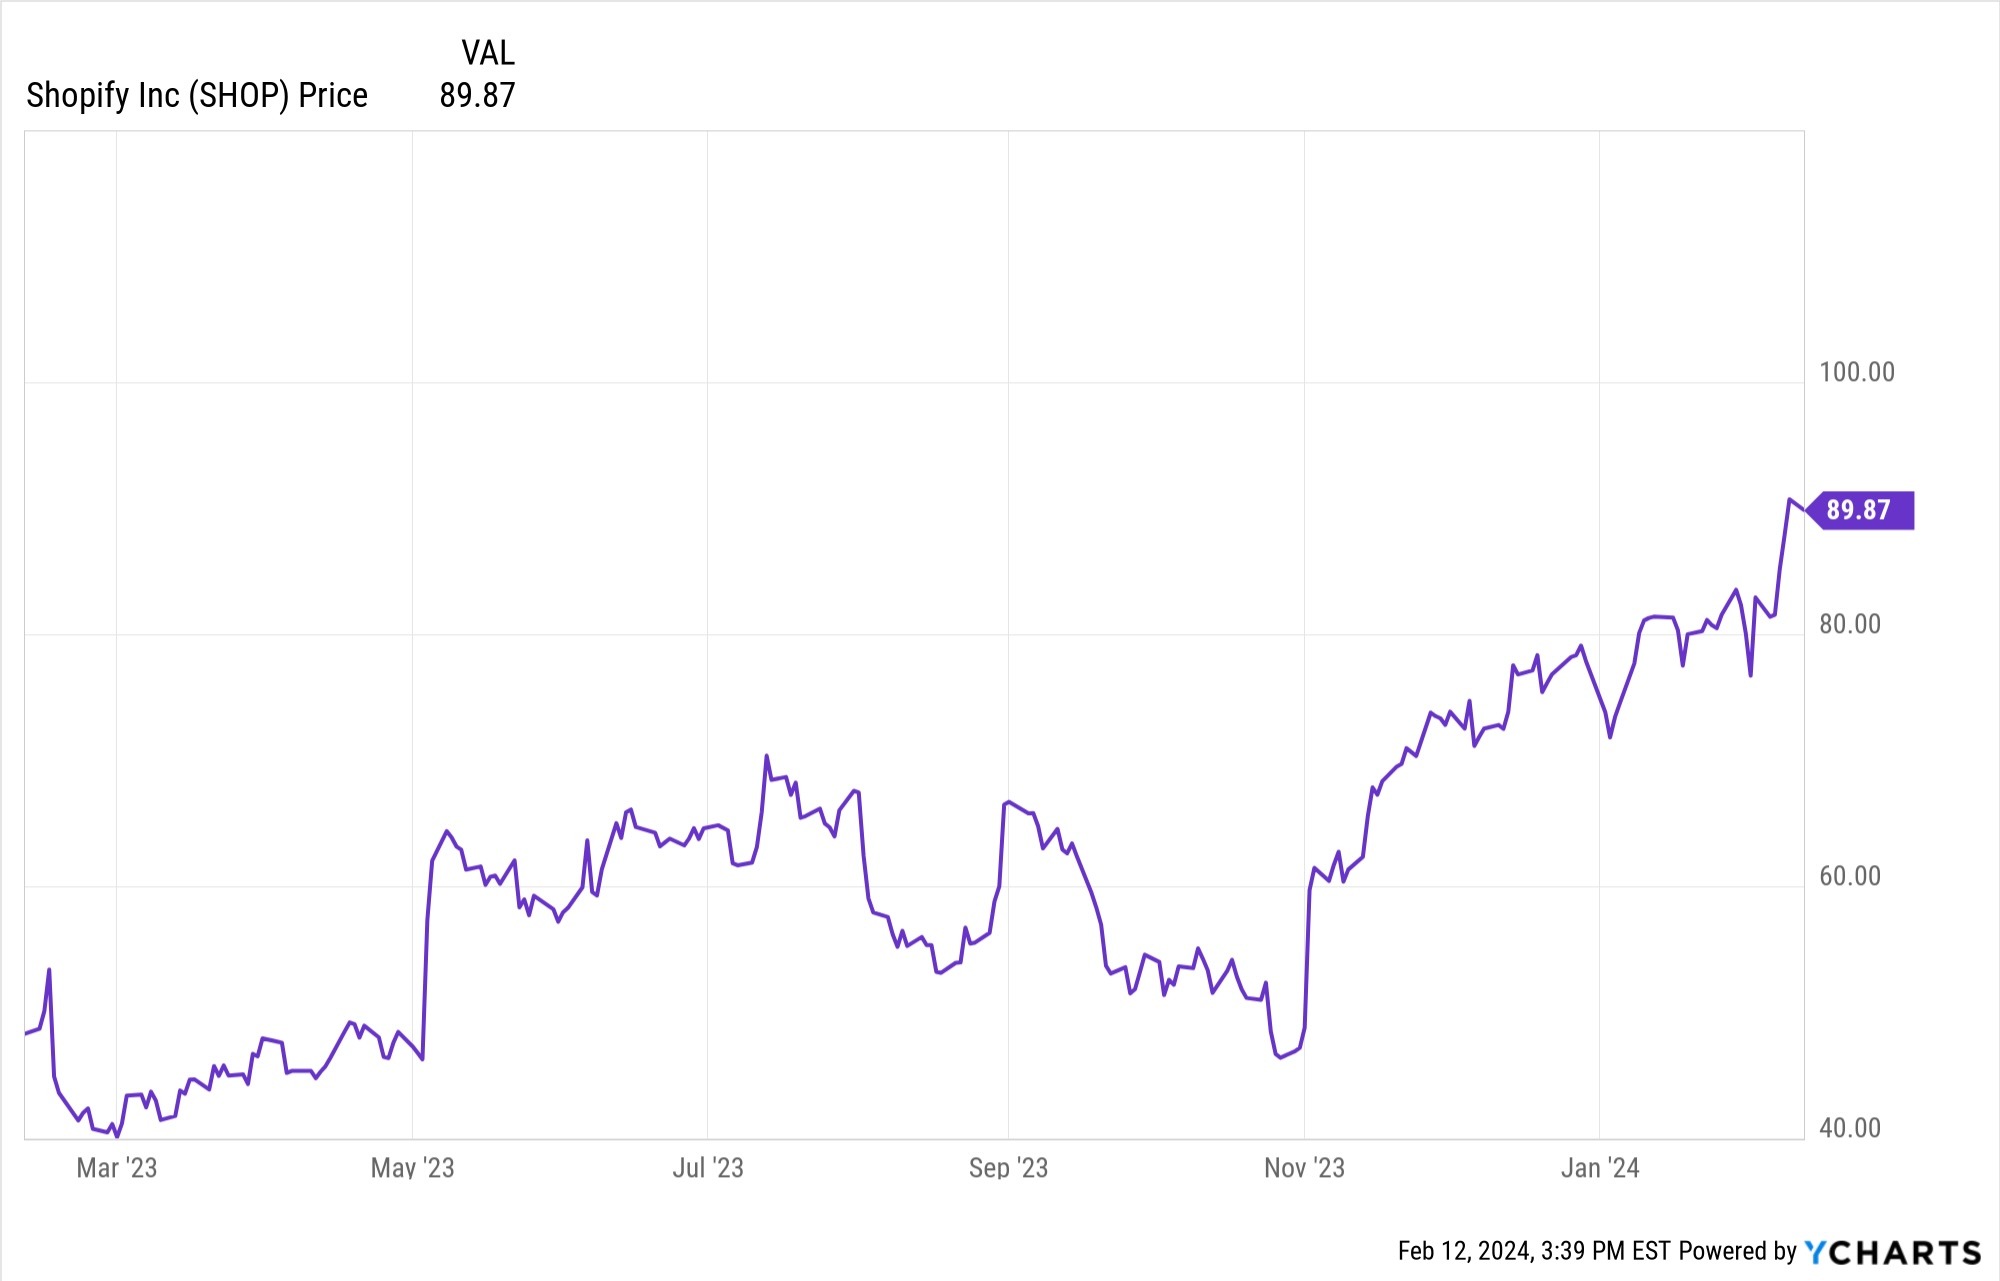Screen dimensions: 2000x1281
Task: Click the sharp price spike at chart's left edge
Action: tap(49, 969)
